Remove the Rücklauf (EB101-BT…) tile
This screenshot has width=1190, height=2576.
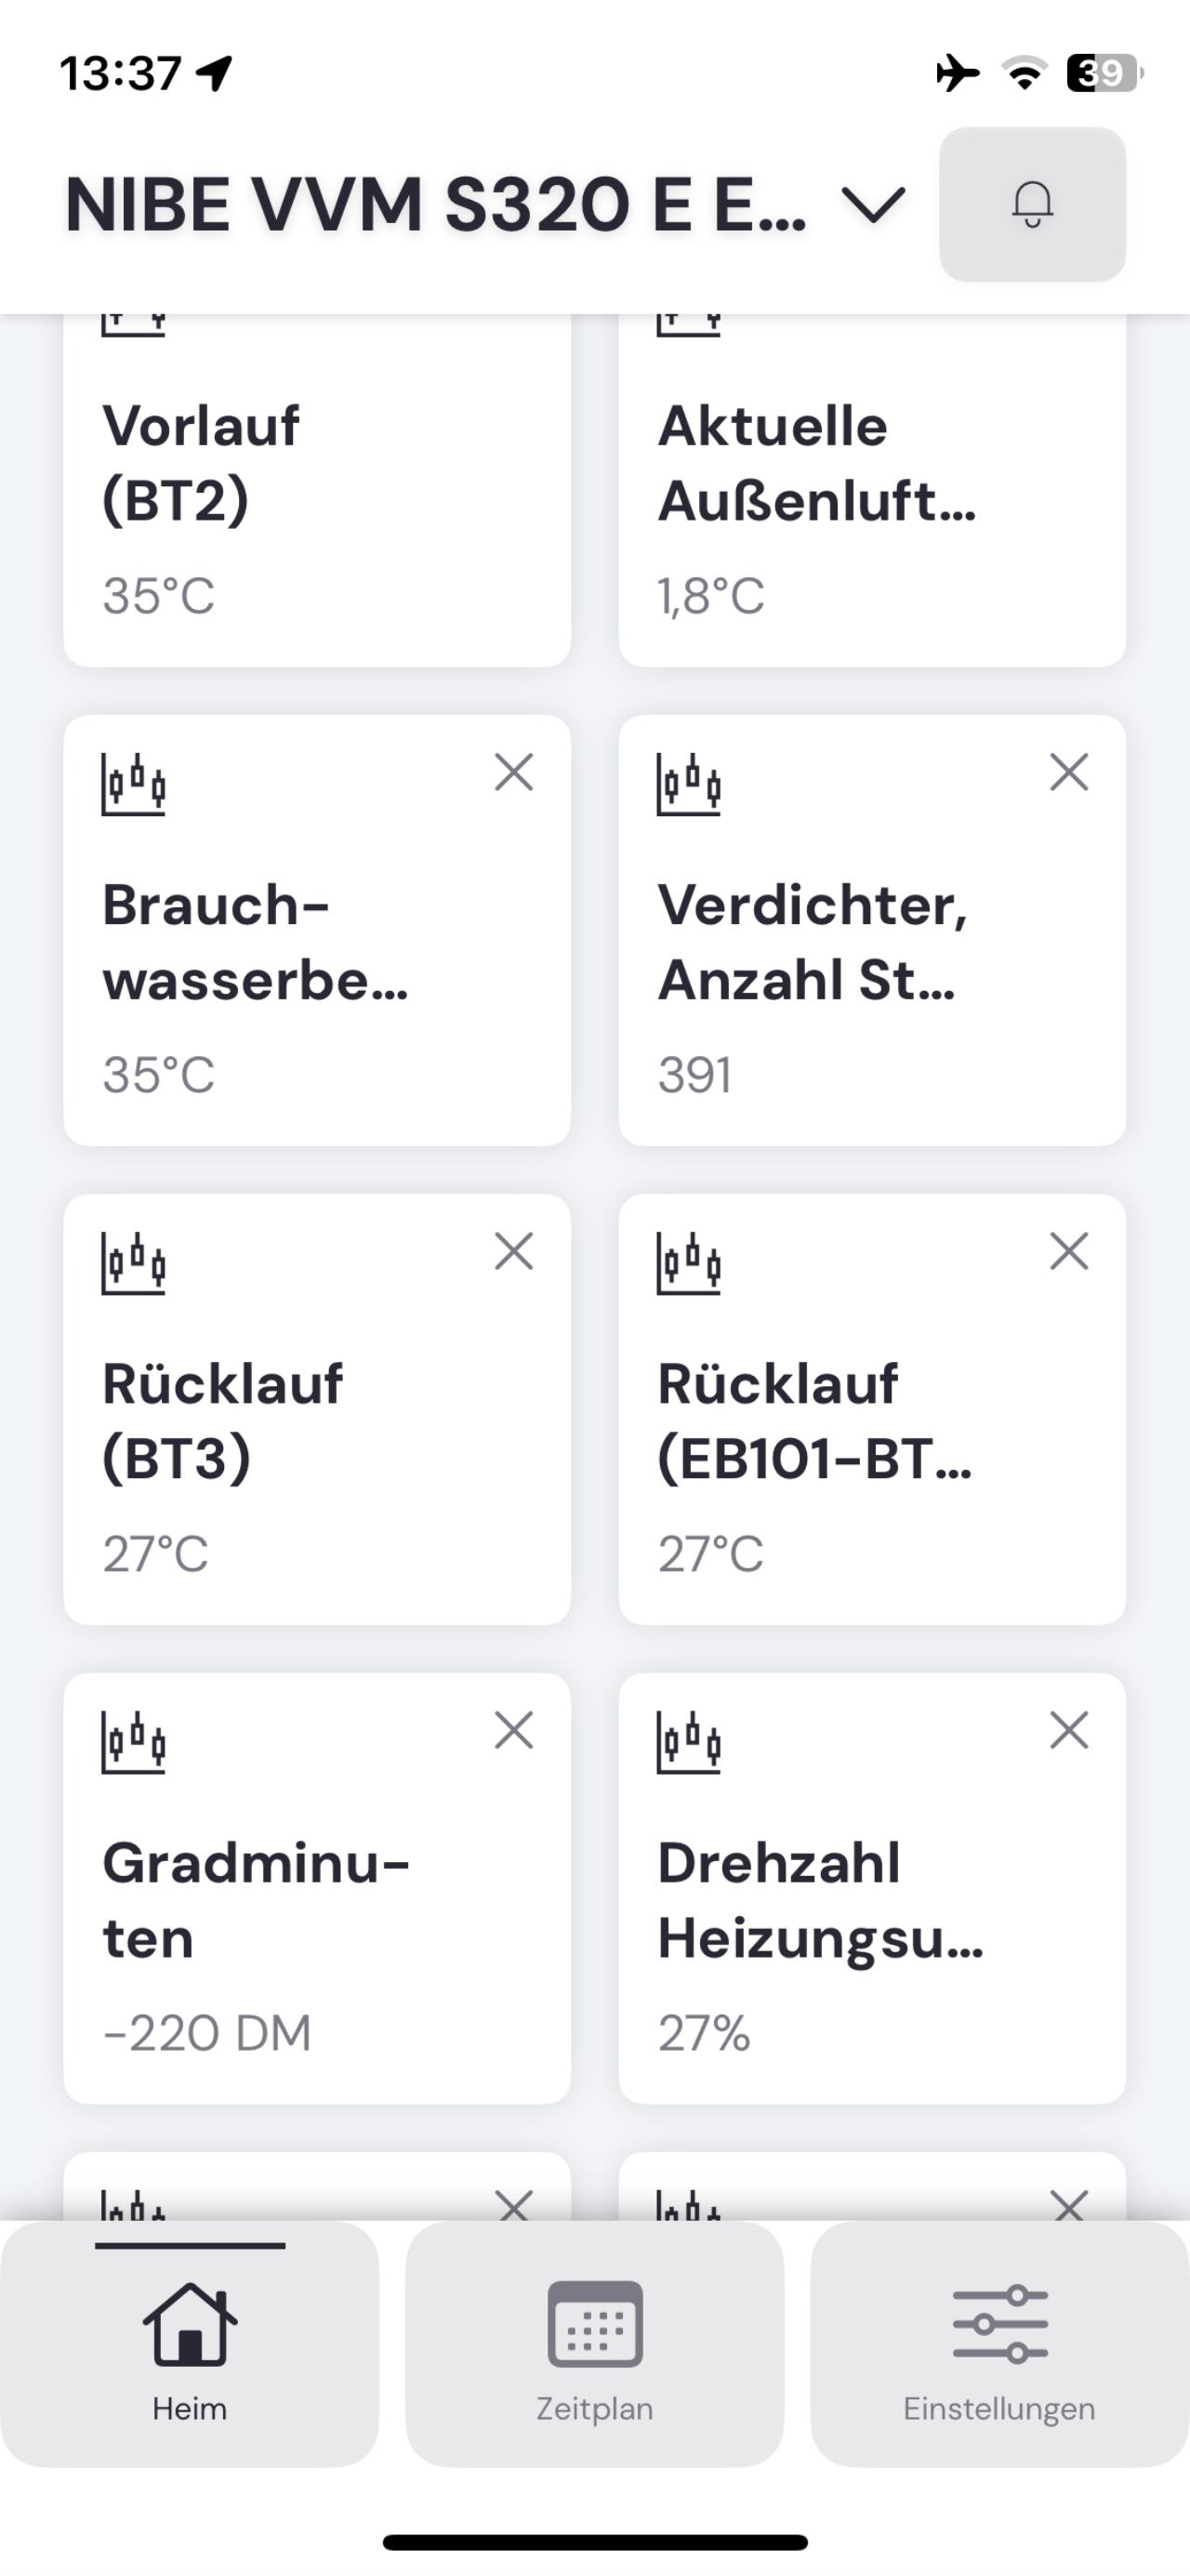(1069, 1251)
